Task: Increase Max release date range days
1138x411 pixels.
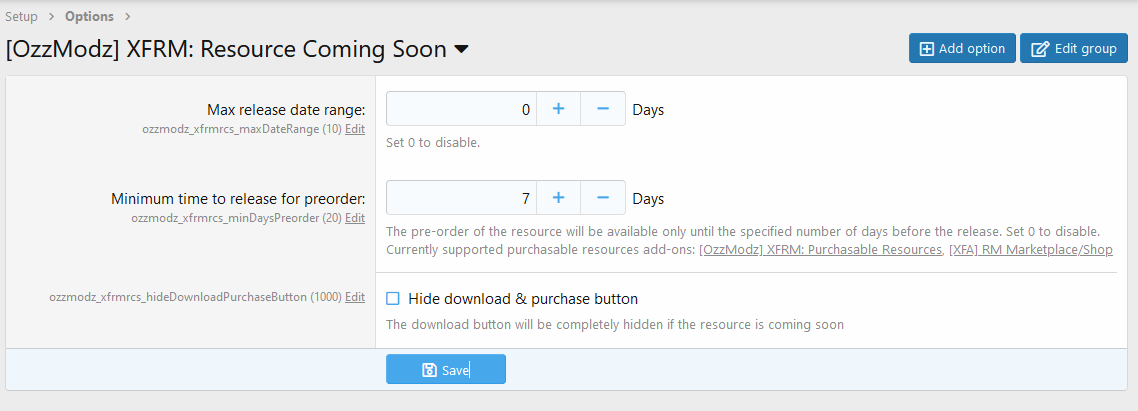Action: 559,109
